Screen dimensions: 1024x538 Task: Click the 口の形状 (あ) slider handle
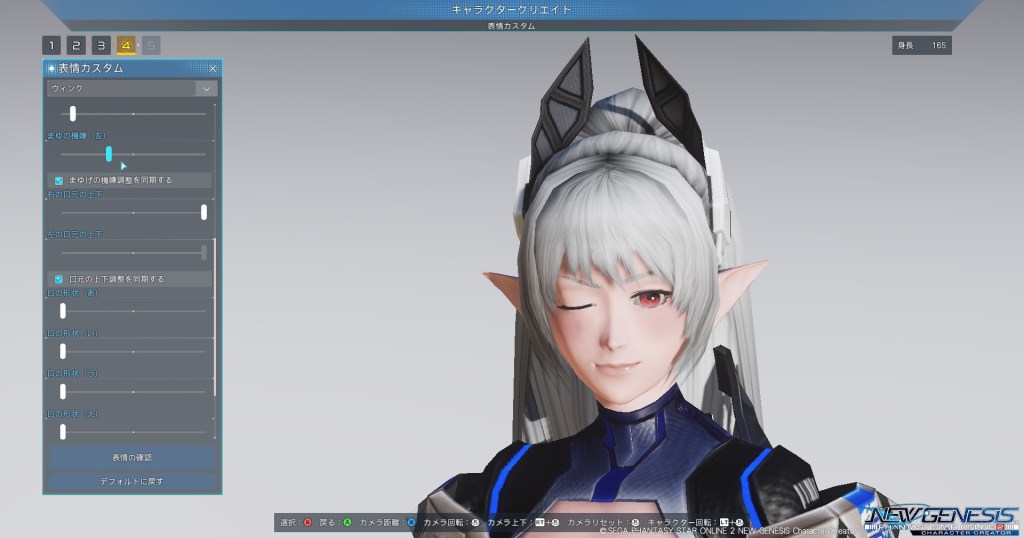click(x=63, y=311)
